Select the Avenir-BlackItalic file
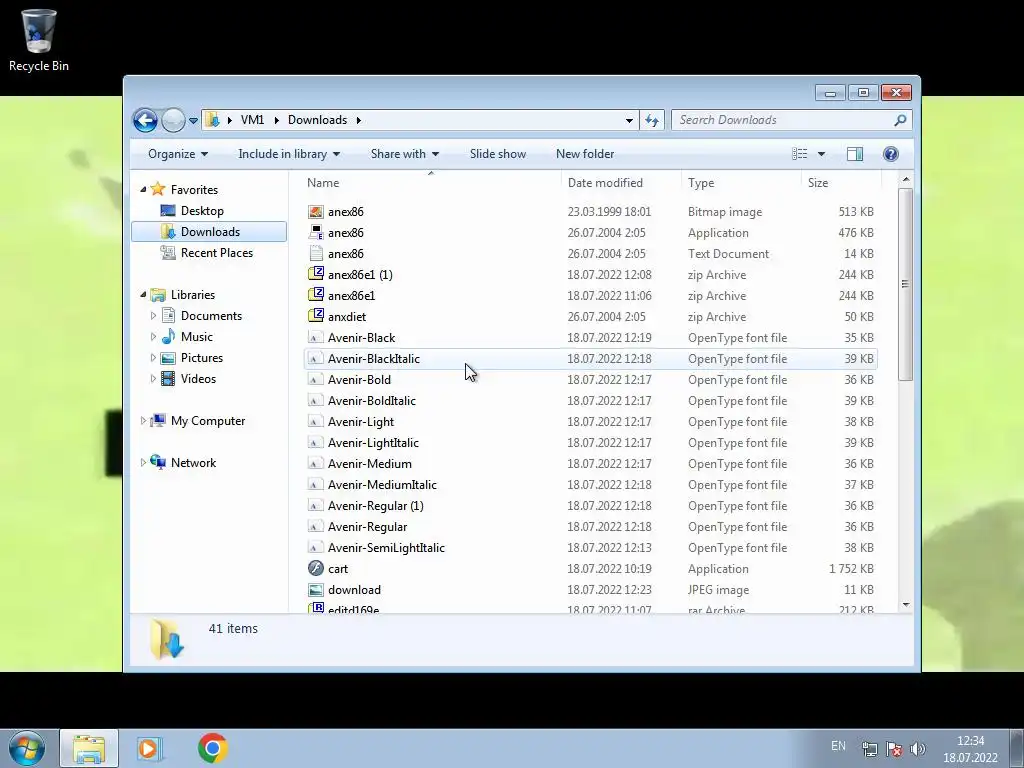The width and height of the screenshot is (1024, 768). (590, 359)
